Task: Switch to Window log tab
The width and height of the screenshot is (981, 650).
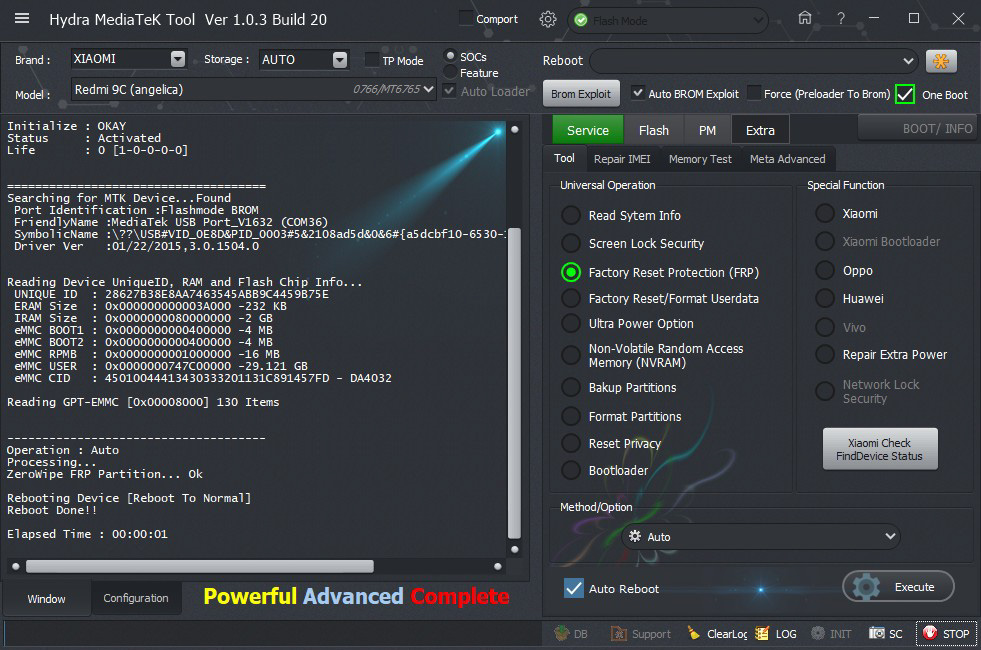Action: point(46,599)
